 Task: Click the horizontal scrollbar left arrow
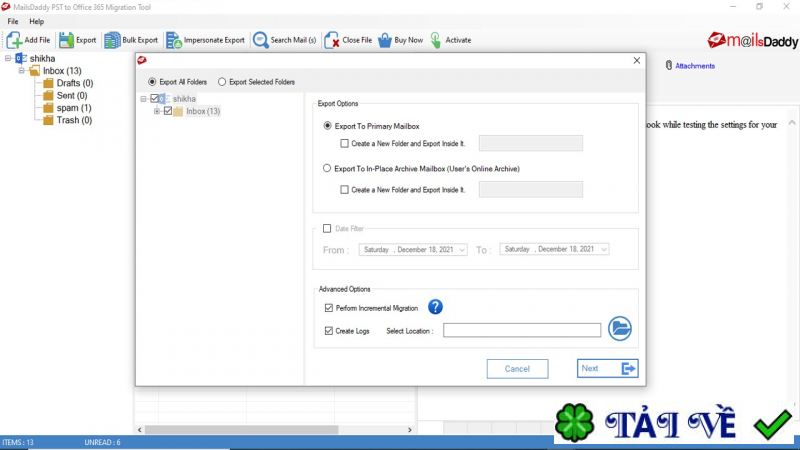pyautogui.click(x=139, y=430)
